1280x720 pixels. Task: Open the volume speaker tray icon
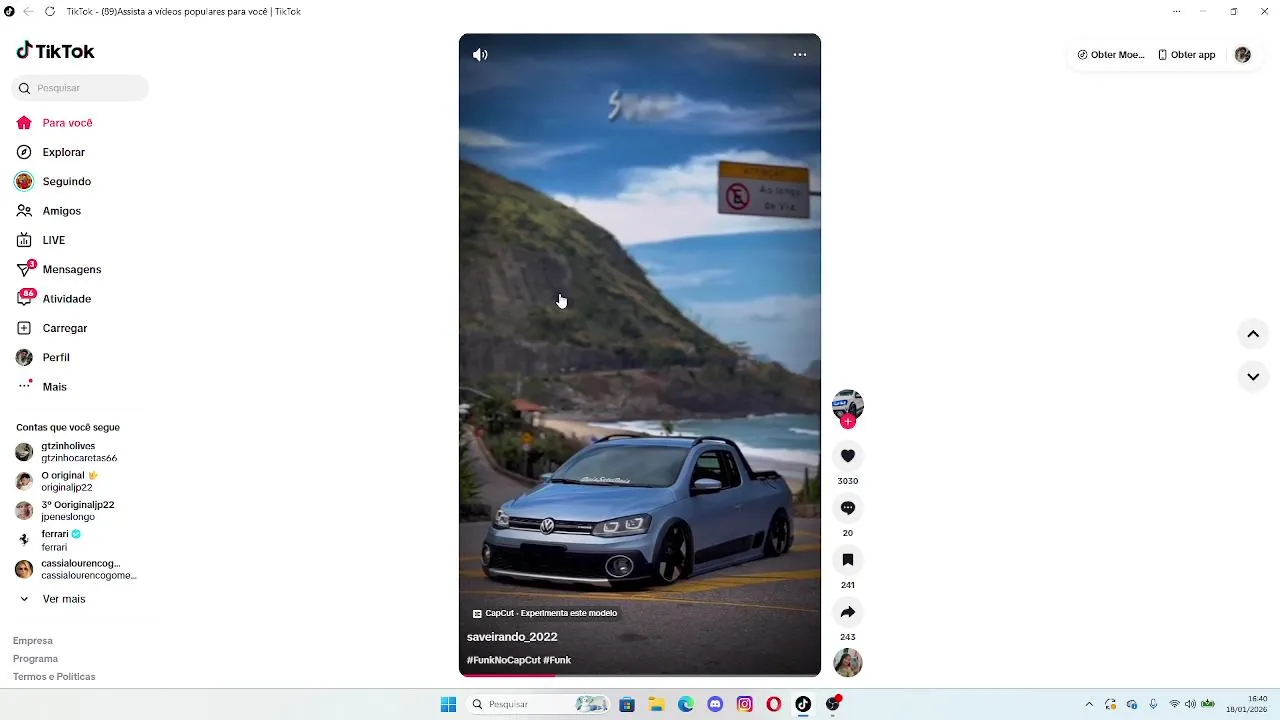pos(1191,705)
